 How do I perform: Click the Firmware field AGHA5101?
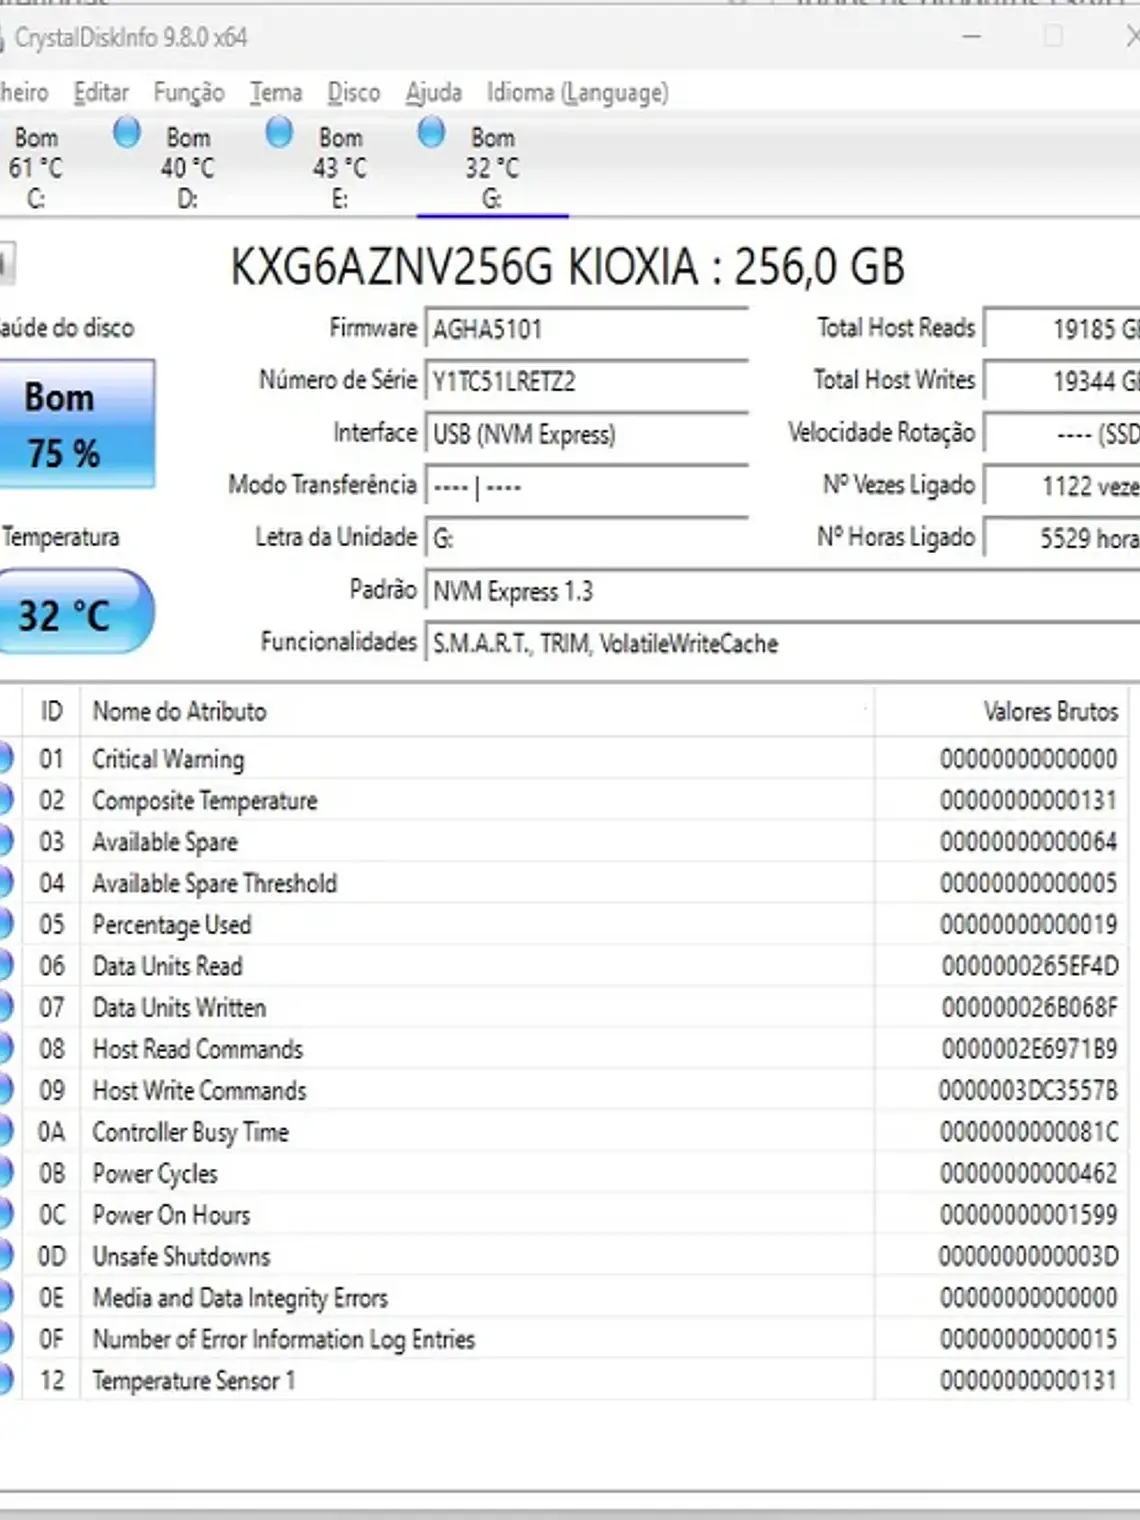pos(587,329)
